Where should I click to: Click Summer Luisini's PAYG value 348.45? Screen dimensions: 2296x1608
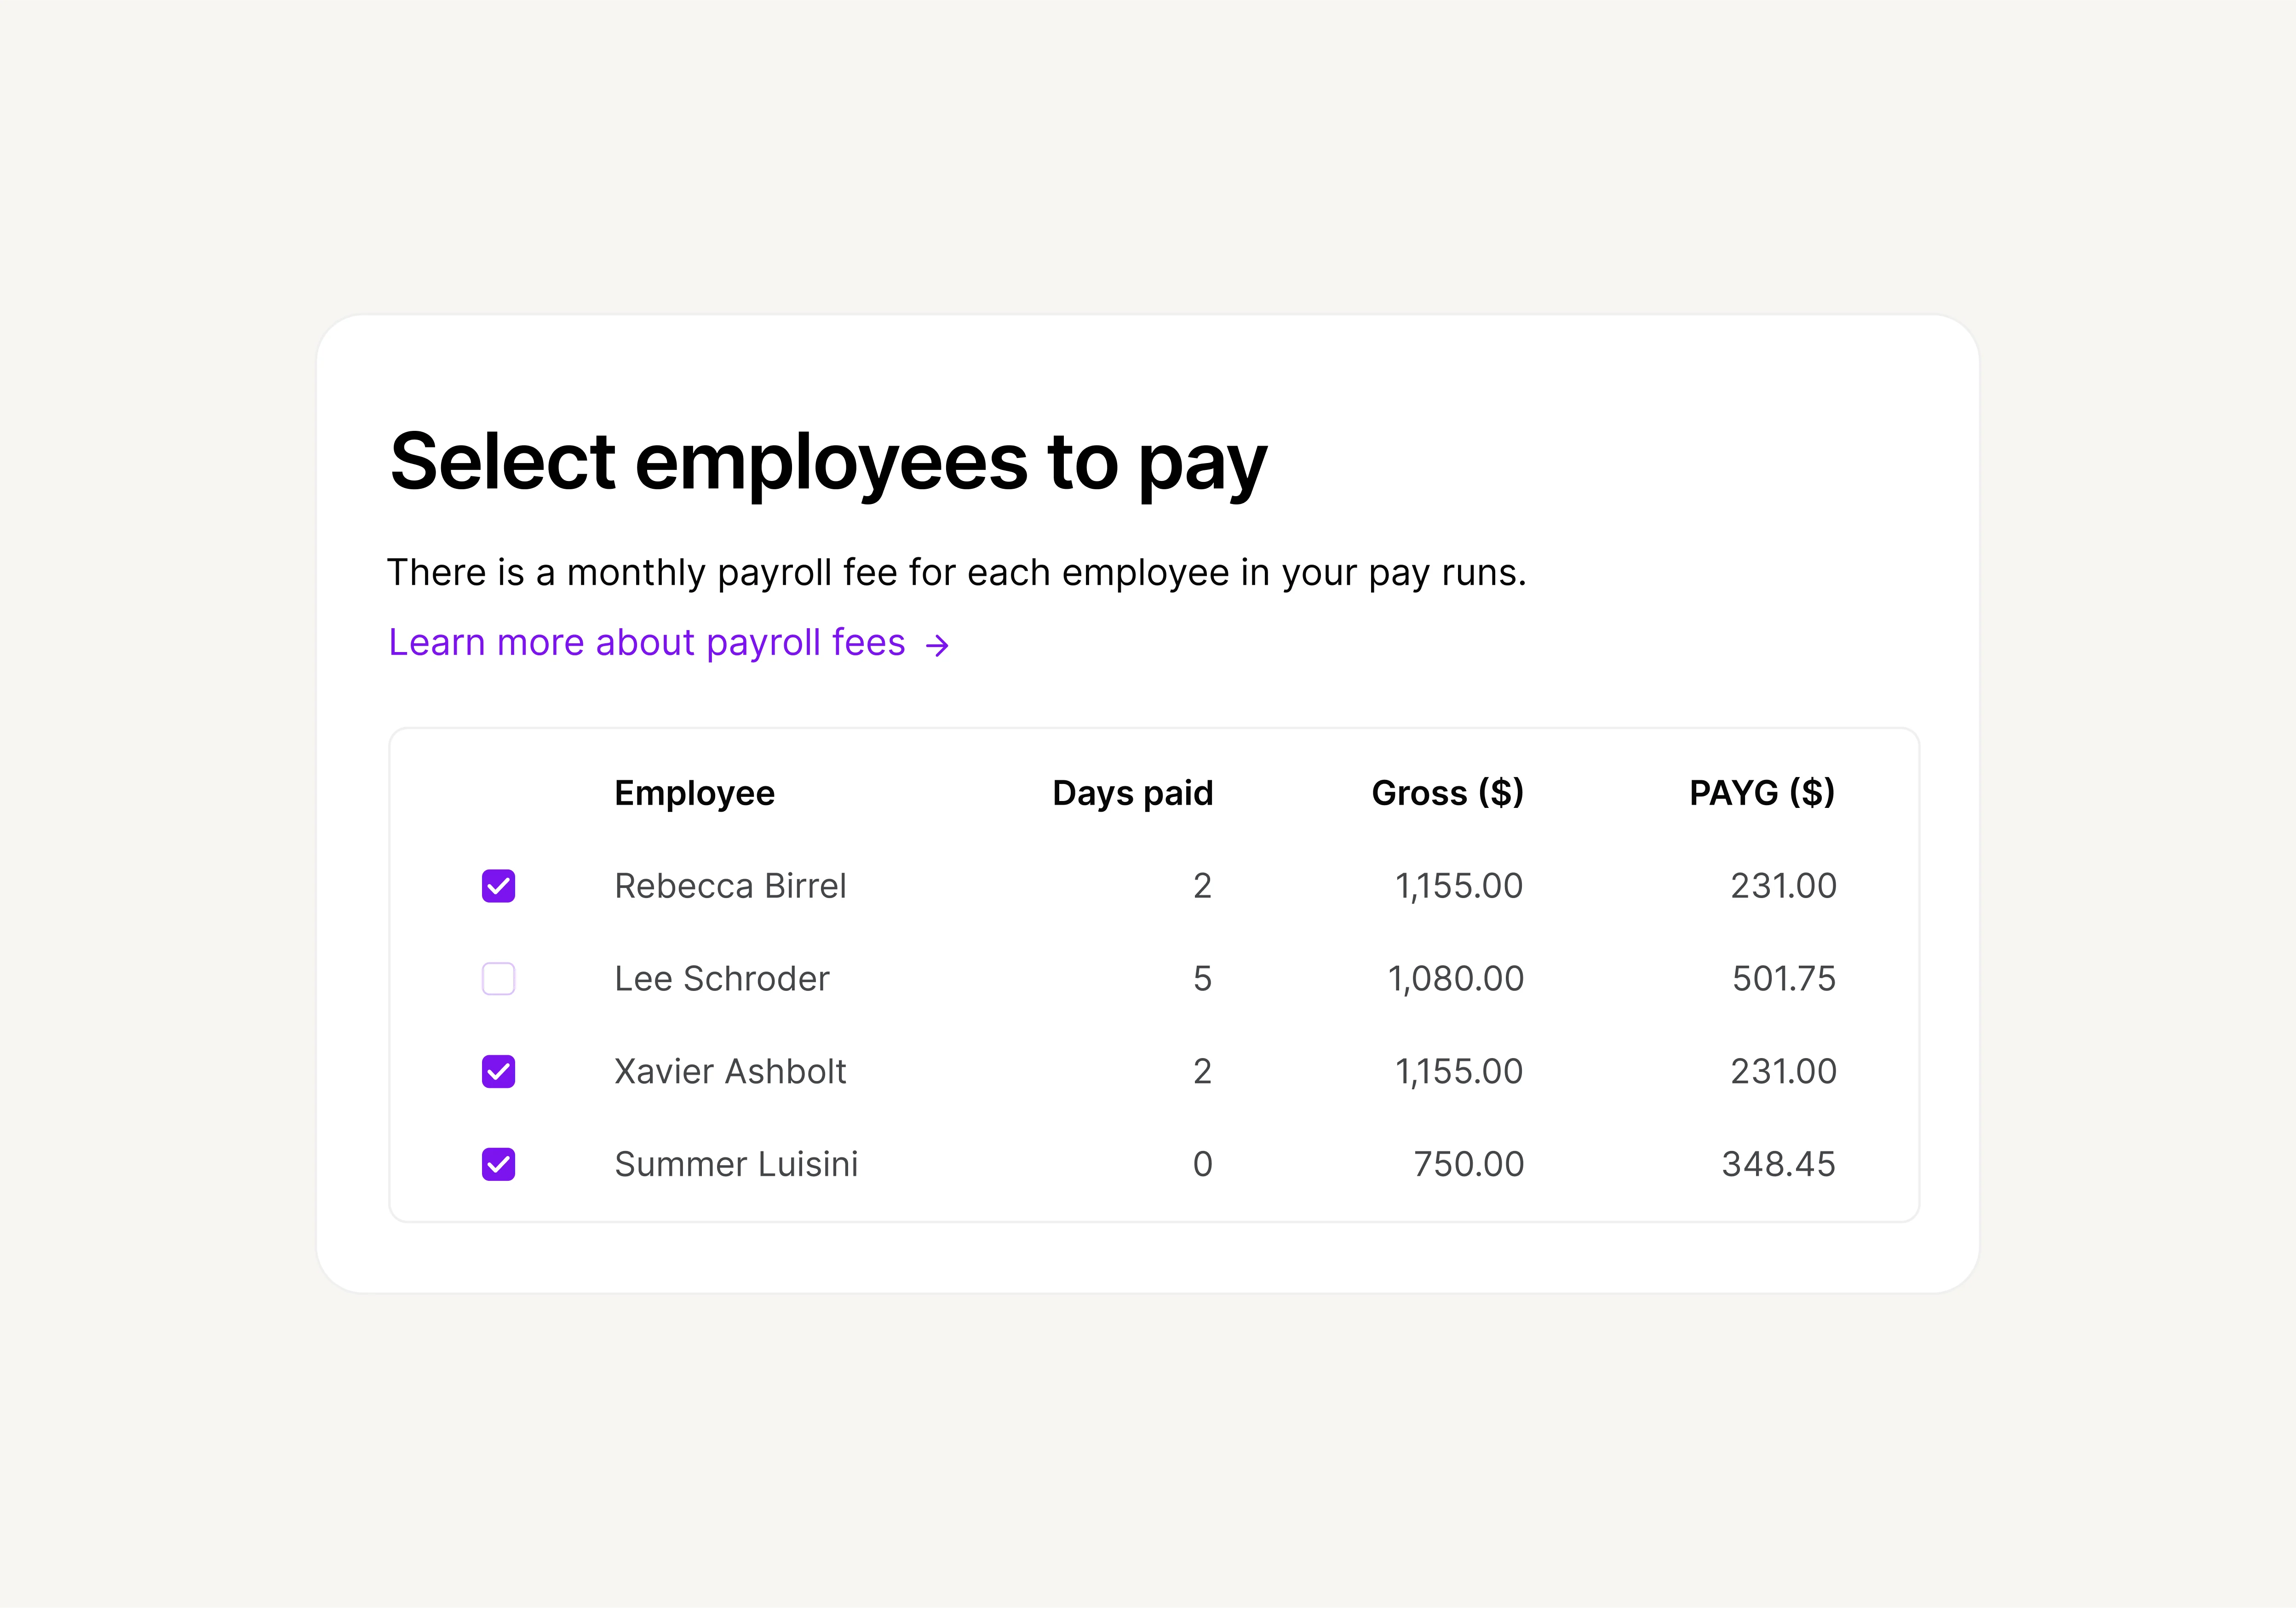(1778, 1164)
